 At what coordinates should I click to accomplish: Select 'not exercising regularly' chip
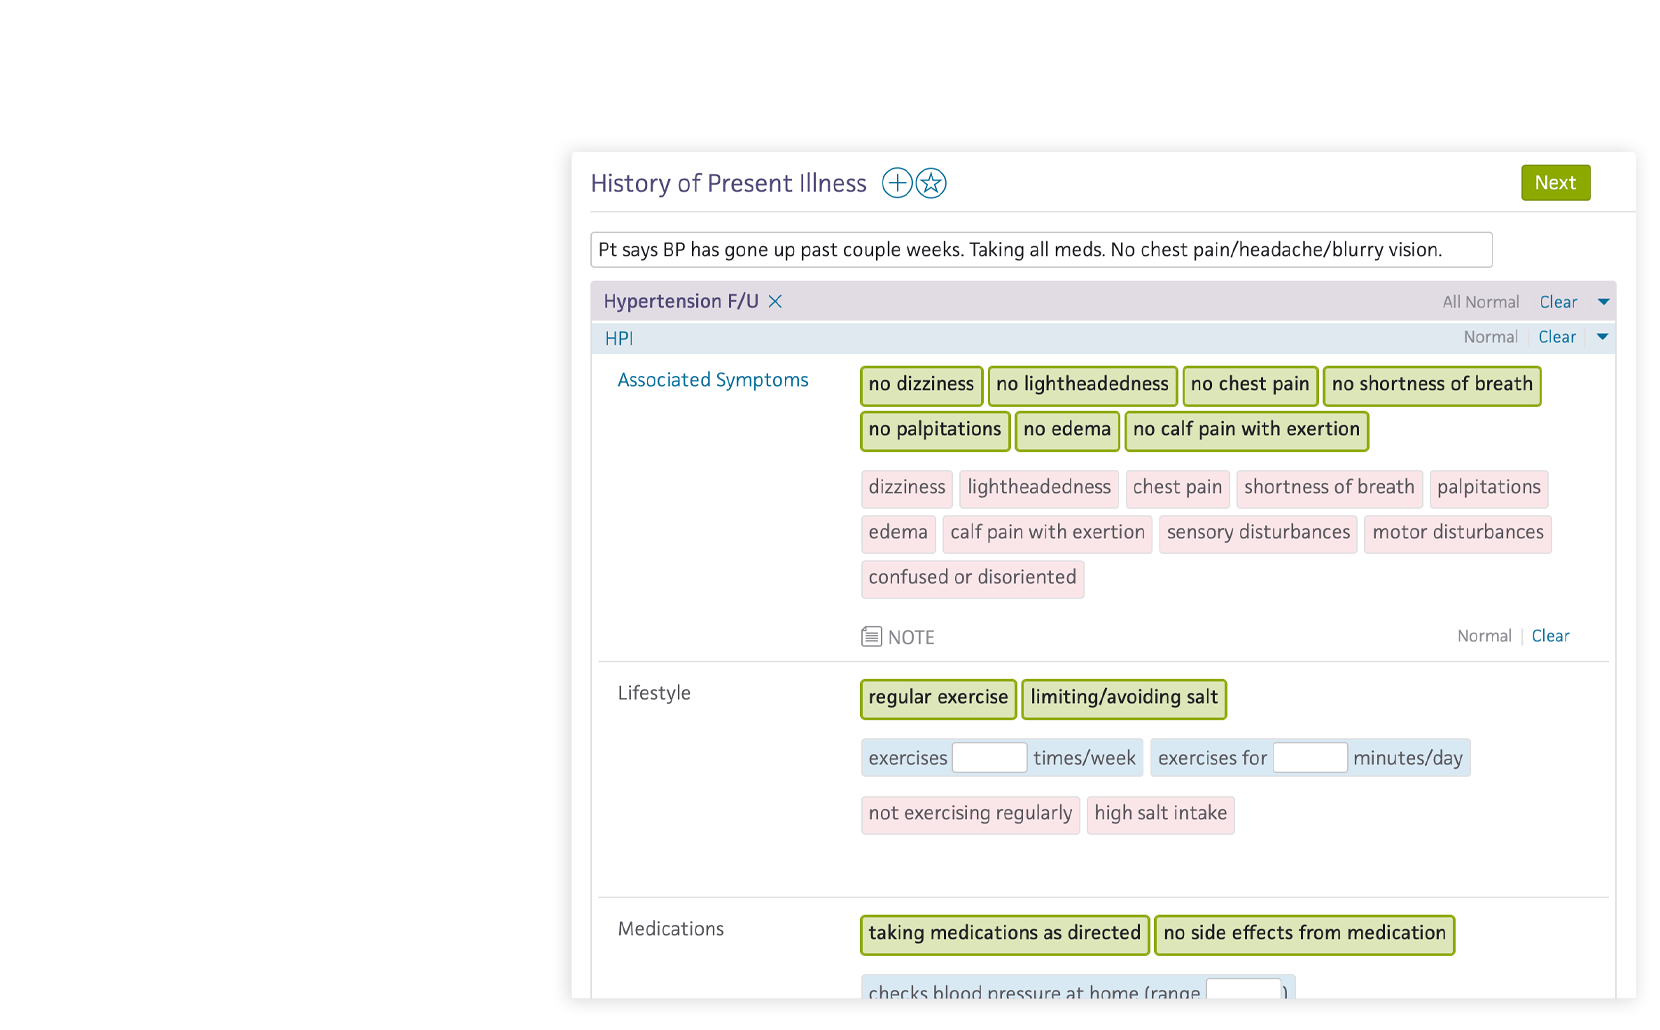coord(970,814)
